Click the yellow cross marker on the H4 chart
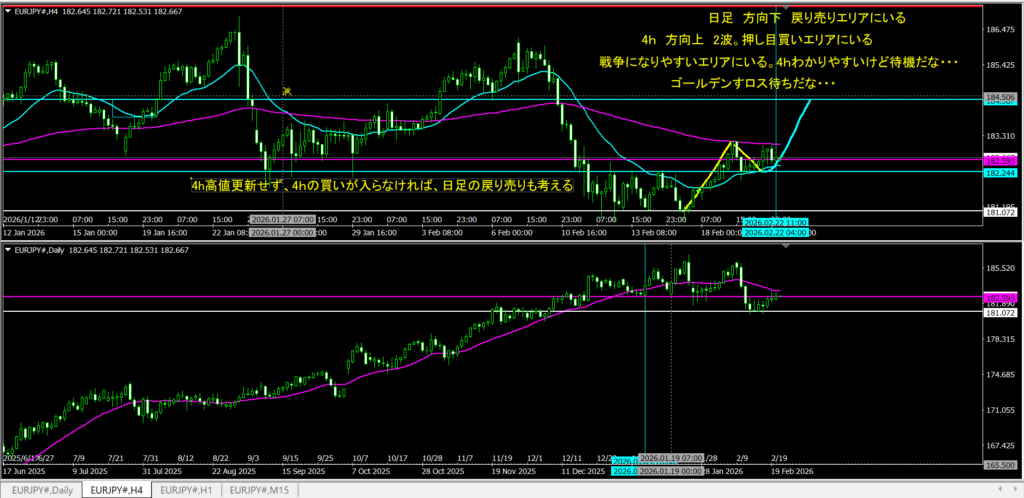This screenshot has height=498, width=1024. tap(286, 91)
